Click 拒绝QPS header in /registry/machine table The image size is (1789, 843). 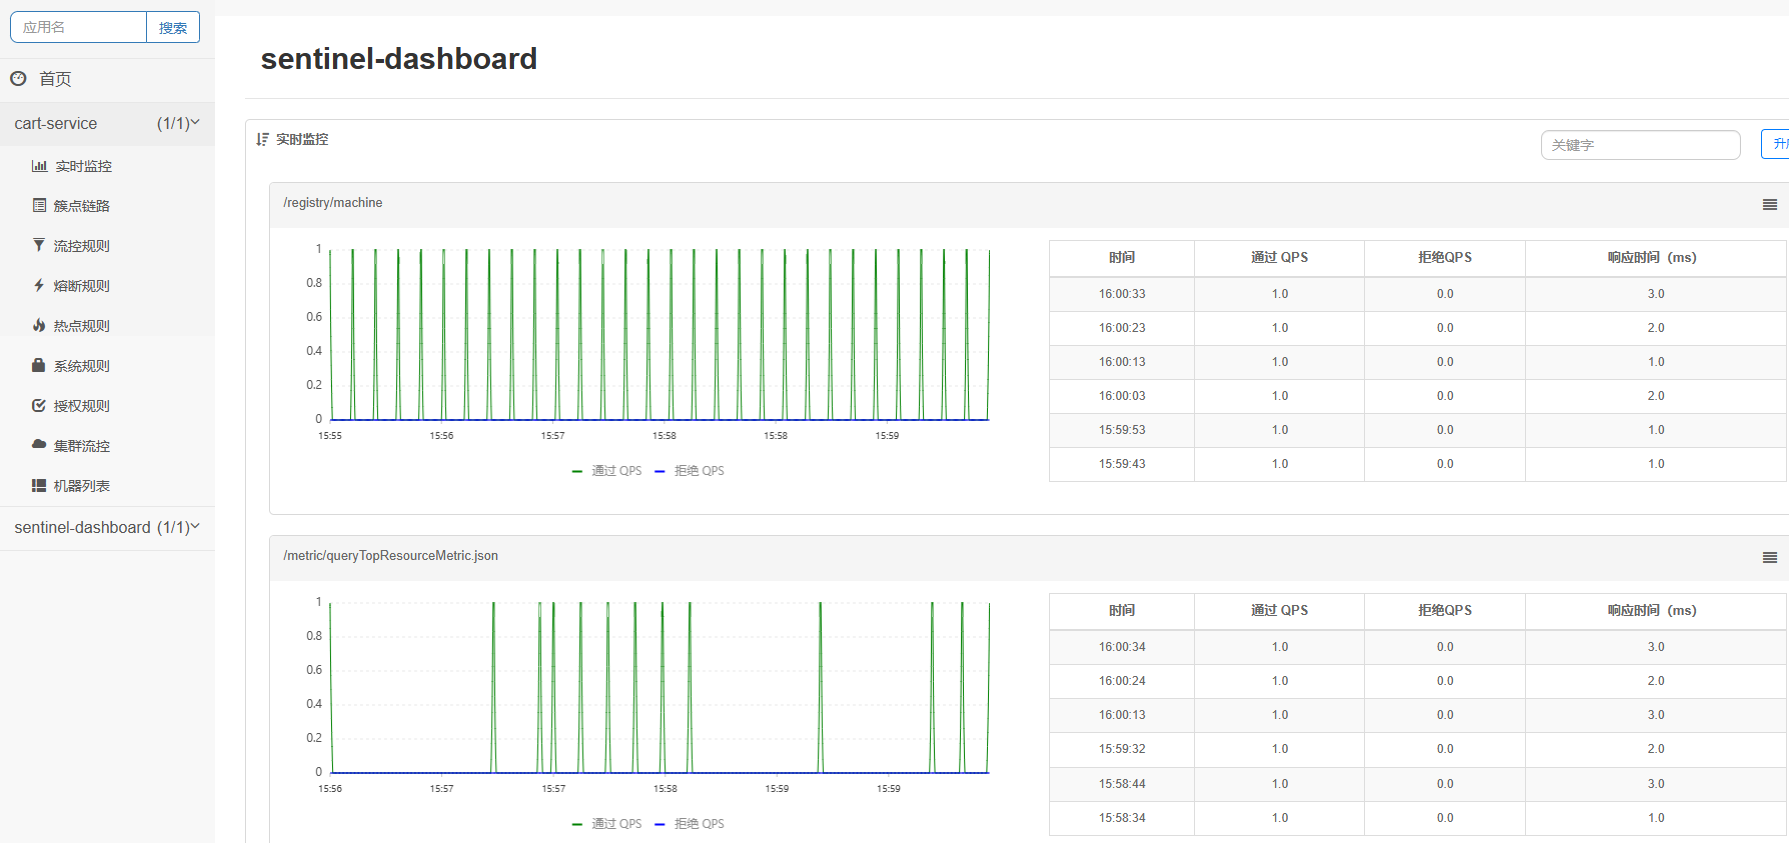click(1445, 258)
